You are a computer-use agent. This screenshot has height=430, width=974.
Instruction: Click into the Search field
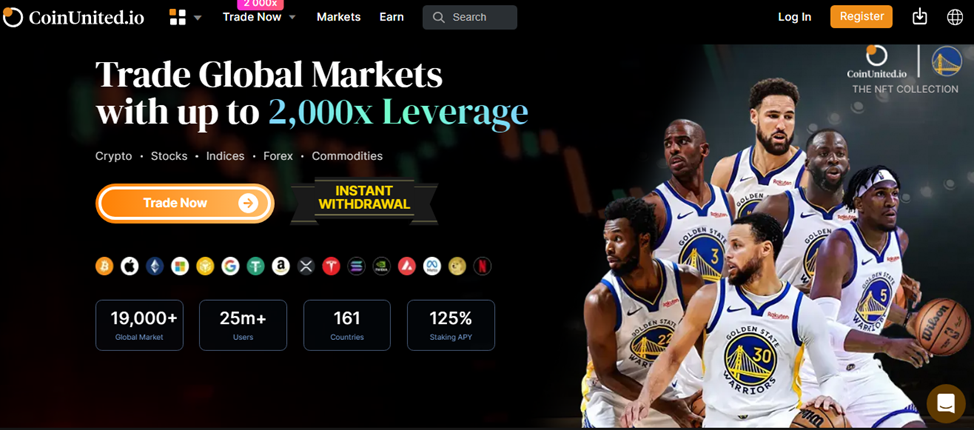(x=470, y=17)
